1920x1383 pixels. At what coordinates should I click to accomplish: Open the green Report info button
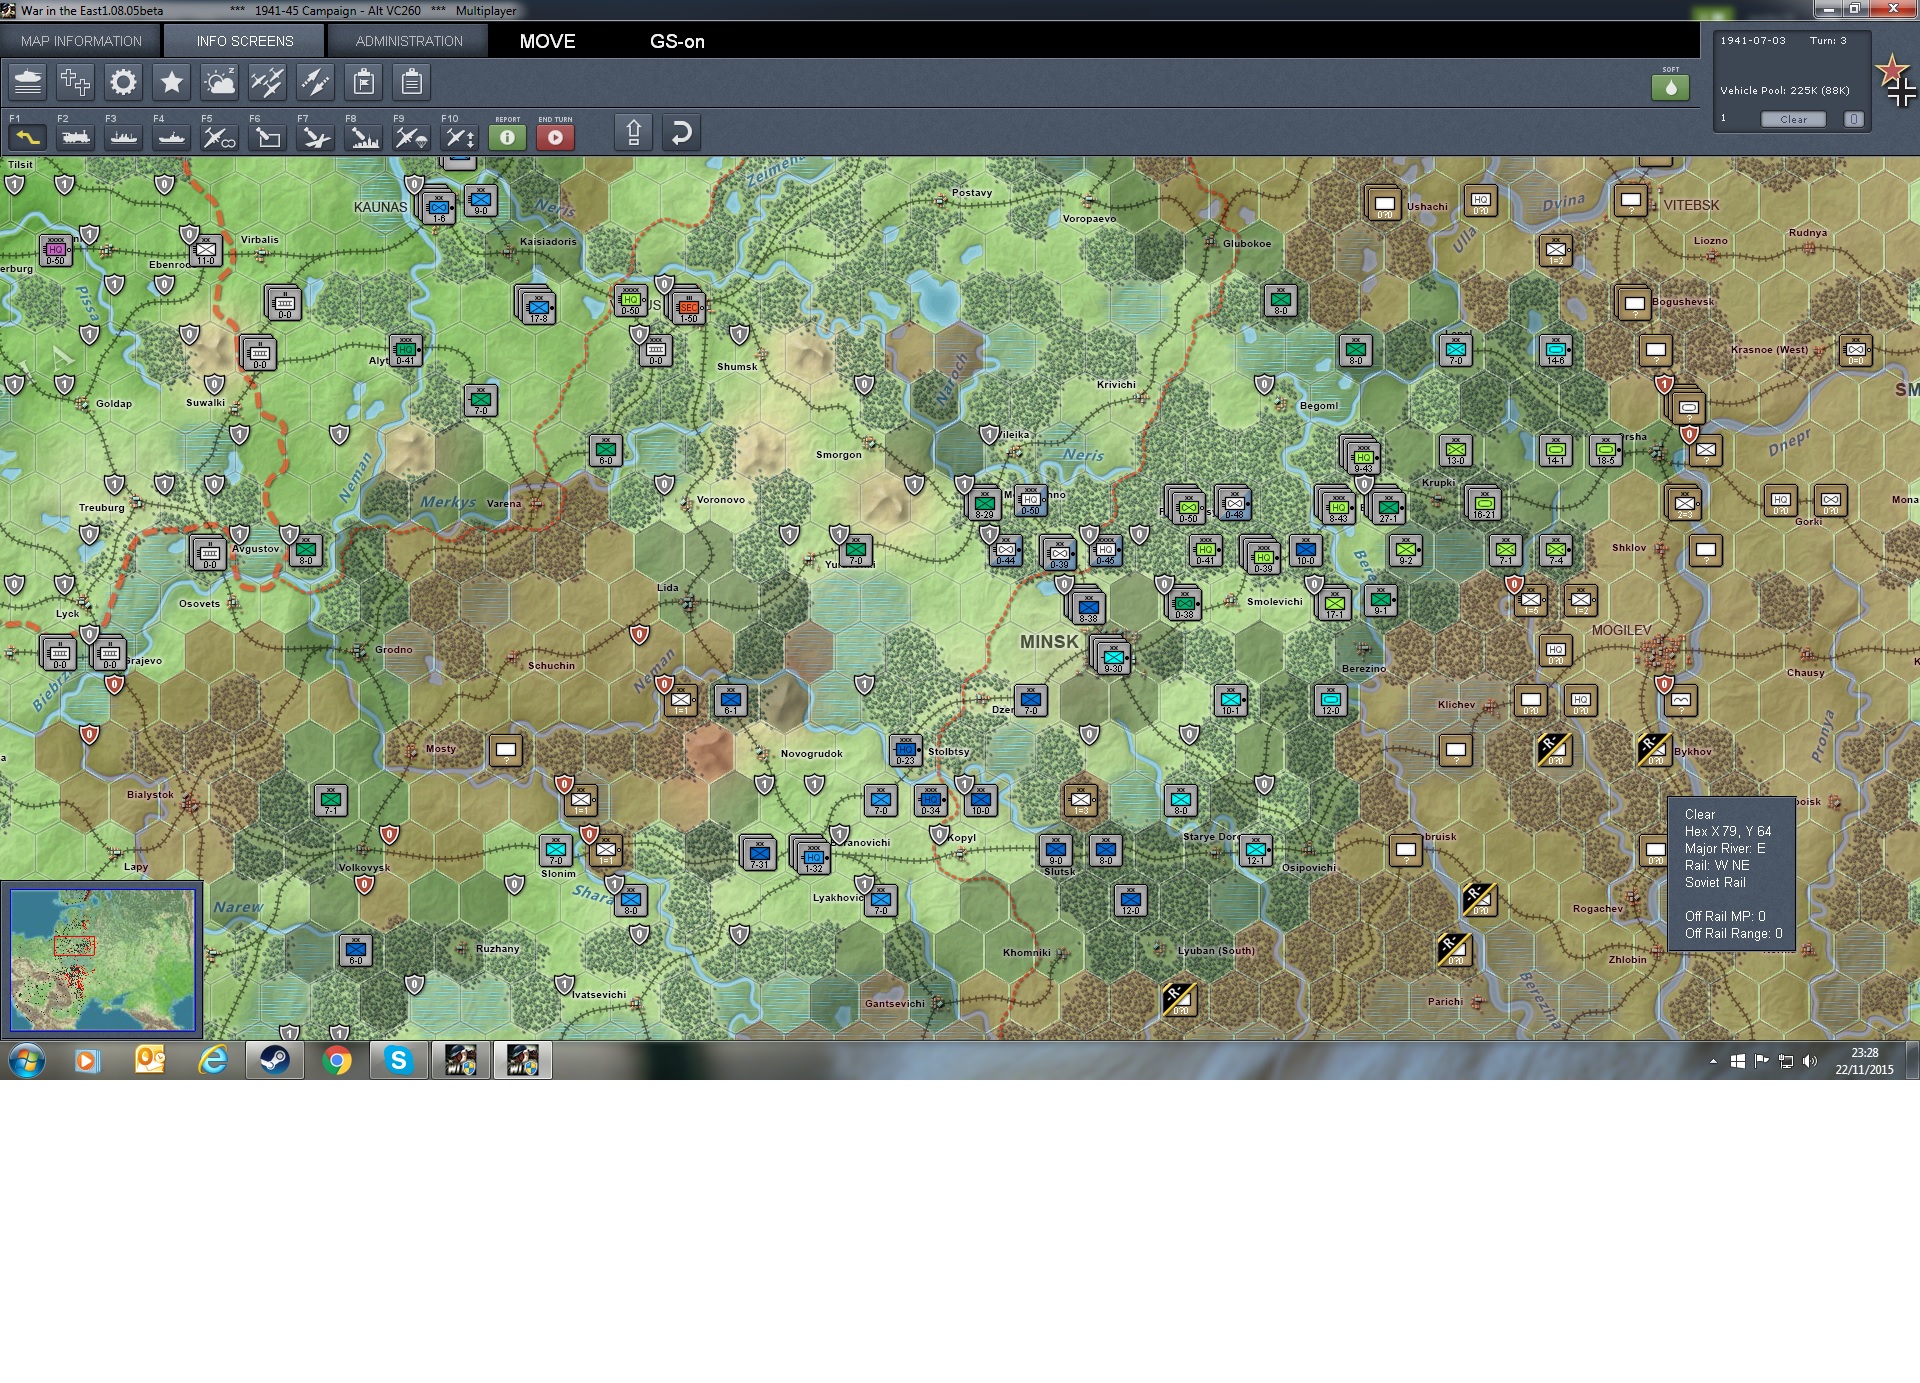(x=507, y=138)
